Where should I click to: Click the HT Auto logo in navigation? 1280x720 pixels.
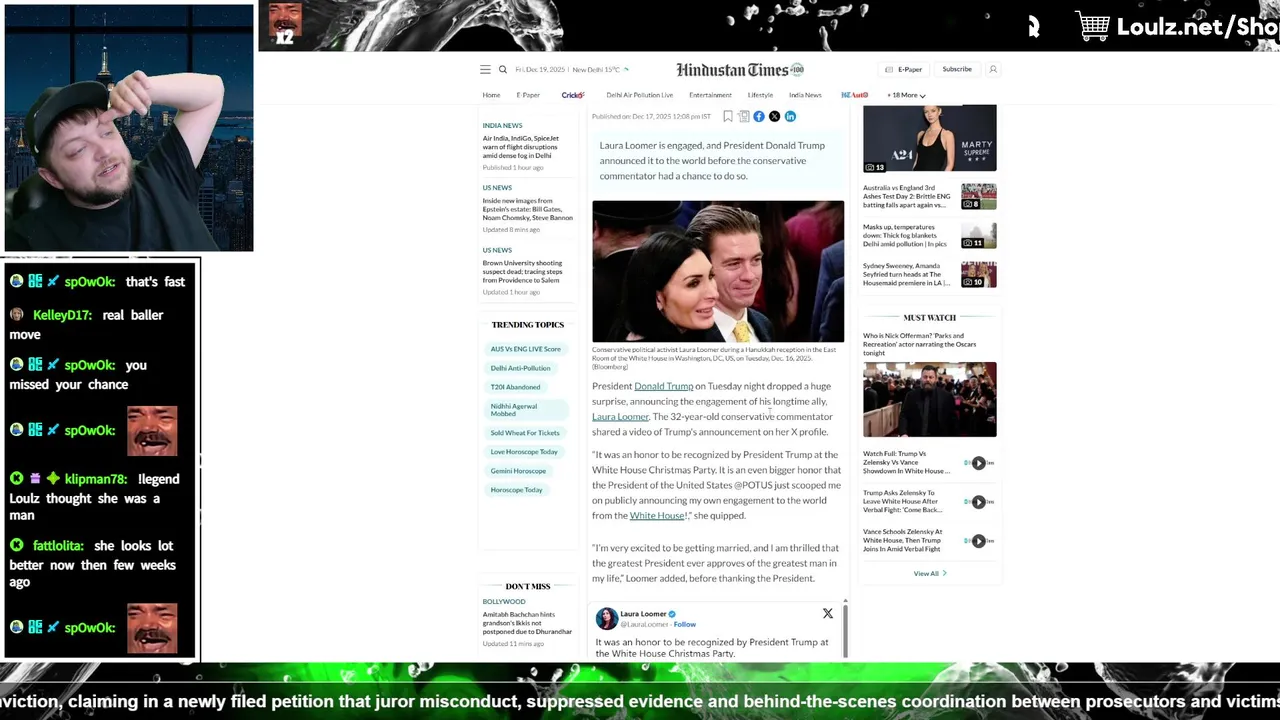coord(854,95)
